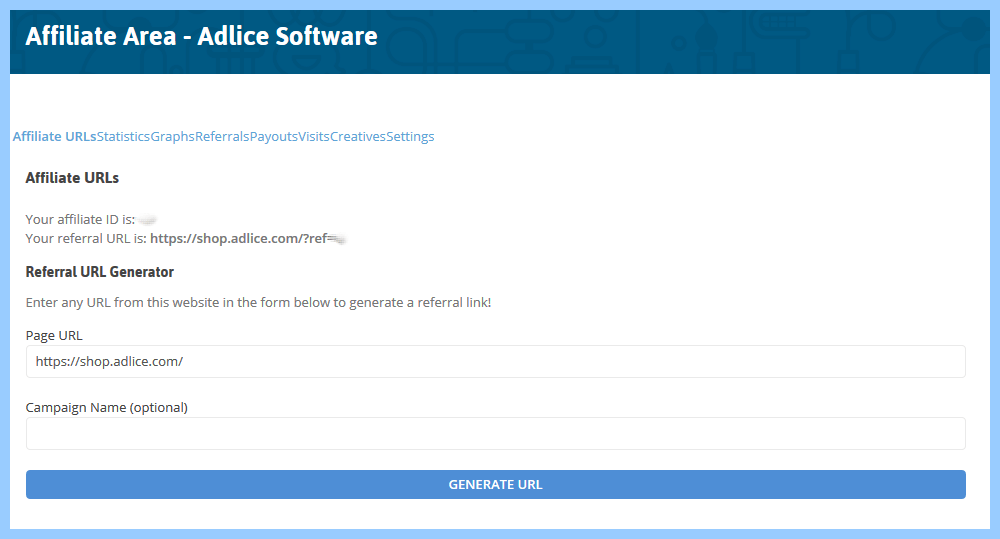Viewport: 1000px width, 539px height.
Task: Click the Page URL field label
Action: point(54,336)
